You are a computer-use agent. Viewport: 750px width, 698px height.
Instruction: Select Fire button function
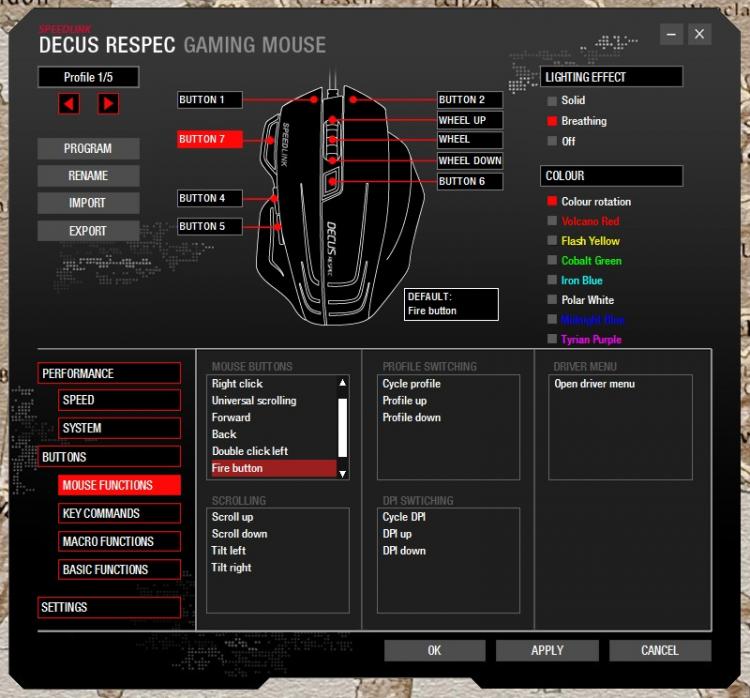[x=273, y=468]
